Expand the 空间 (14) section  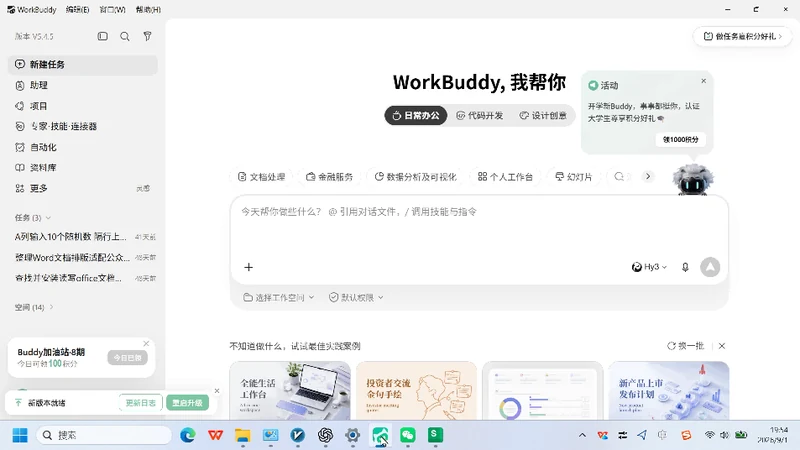tap(34, 307)
